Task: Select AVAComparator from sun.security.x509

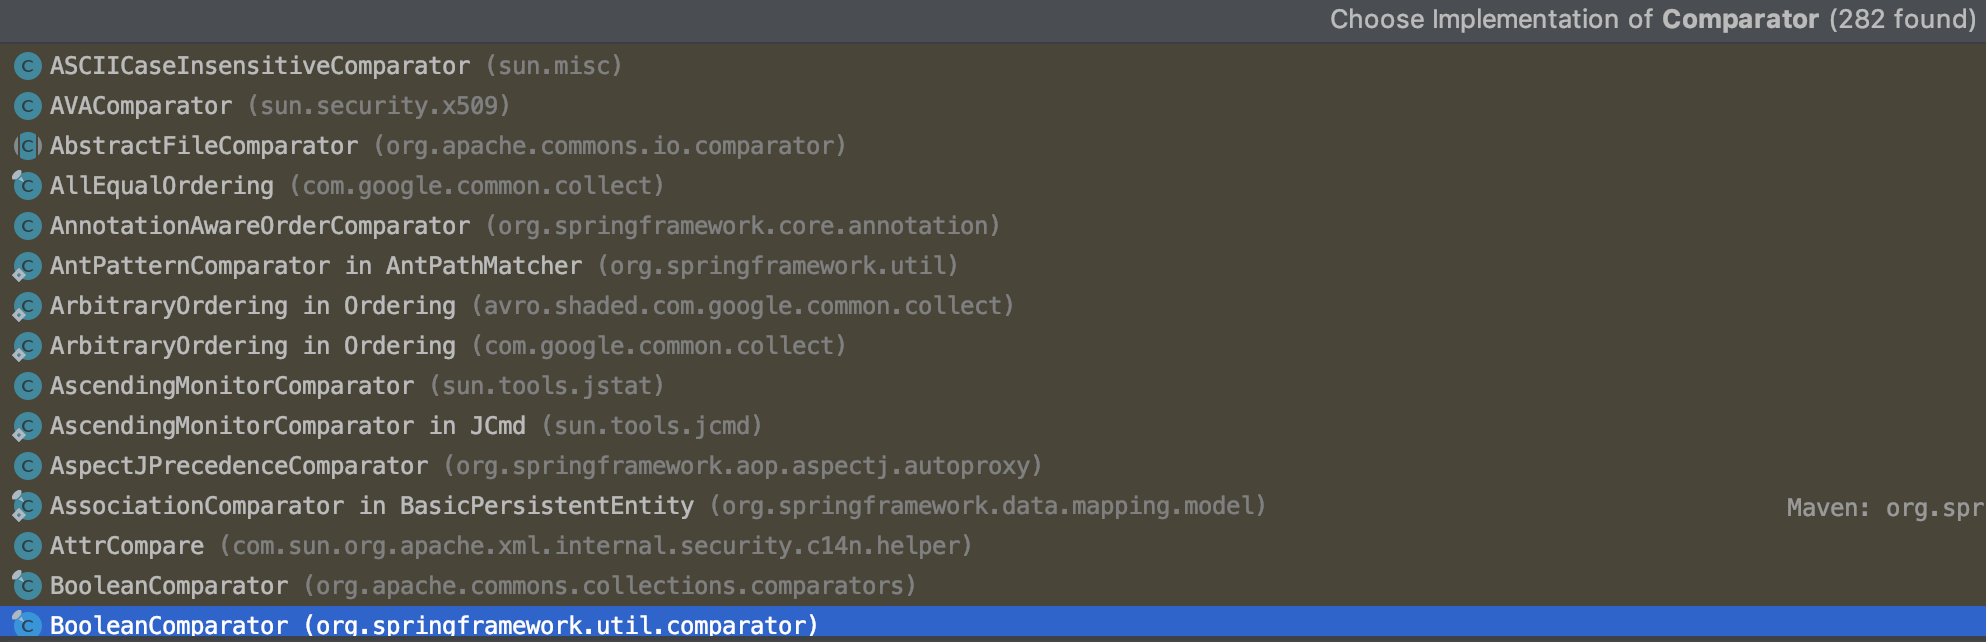Action: coord(993,106)
